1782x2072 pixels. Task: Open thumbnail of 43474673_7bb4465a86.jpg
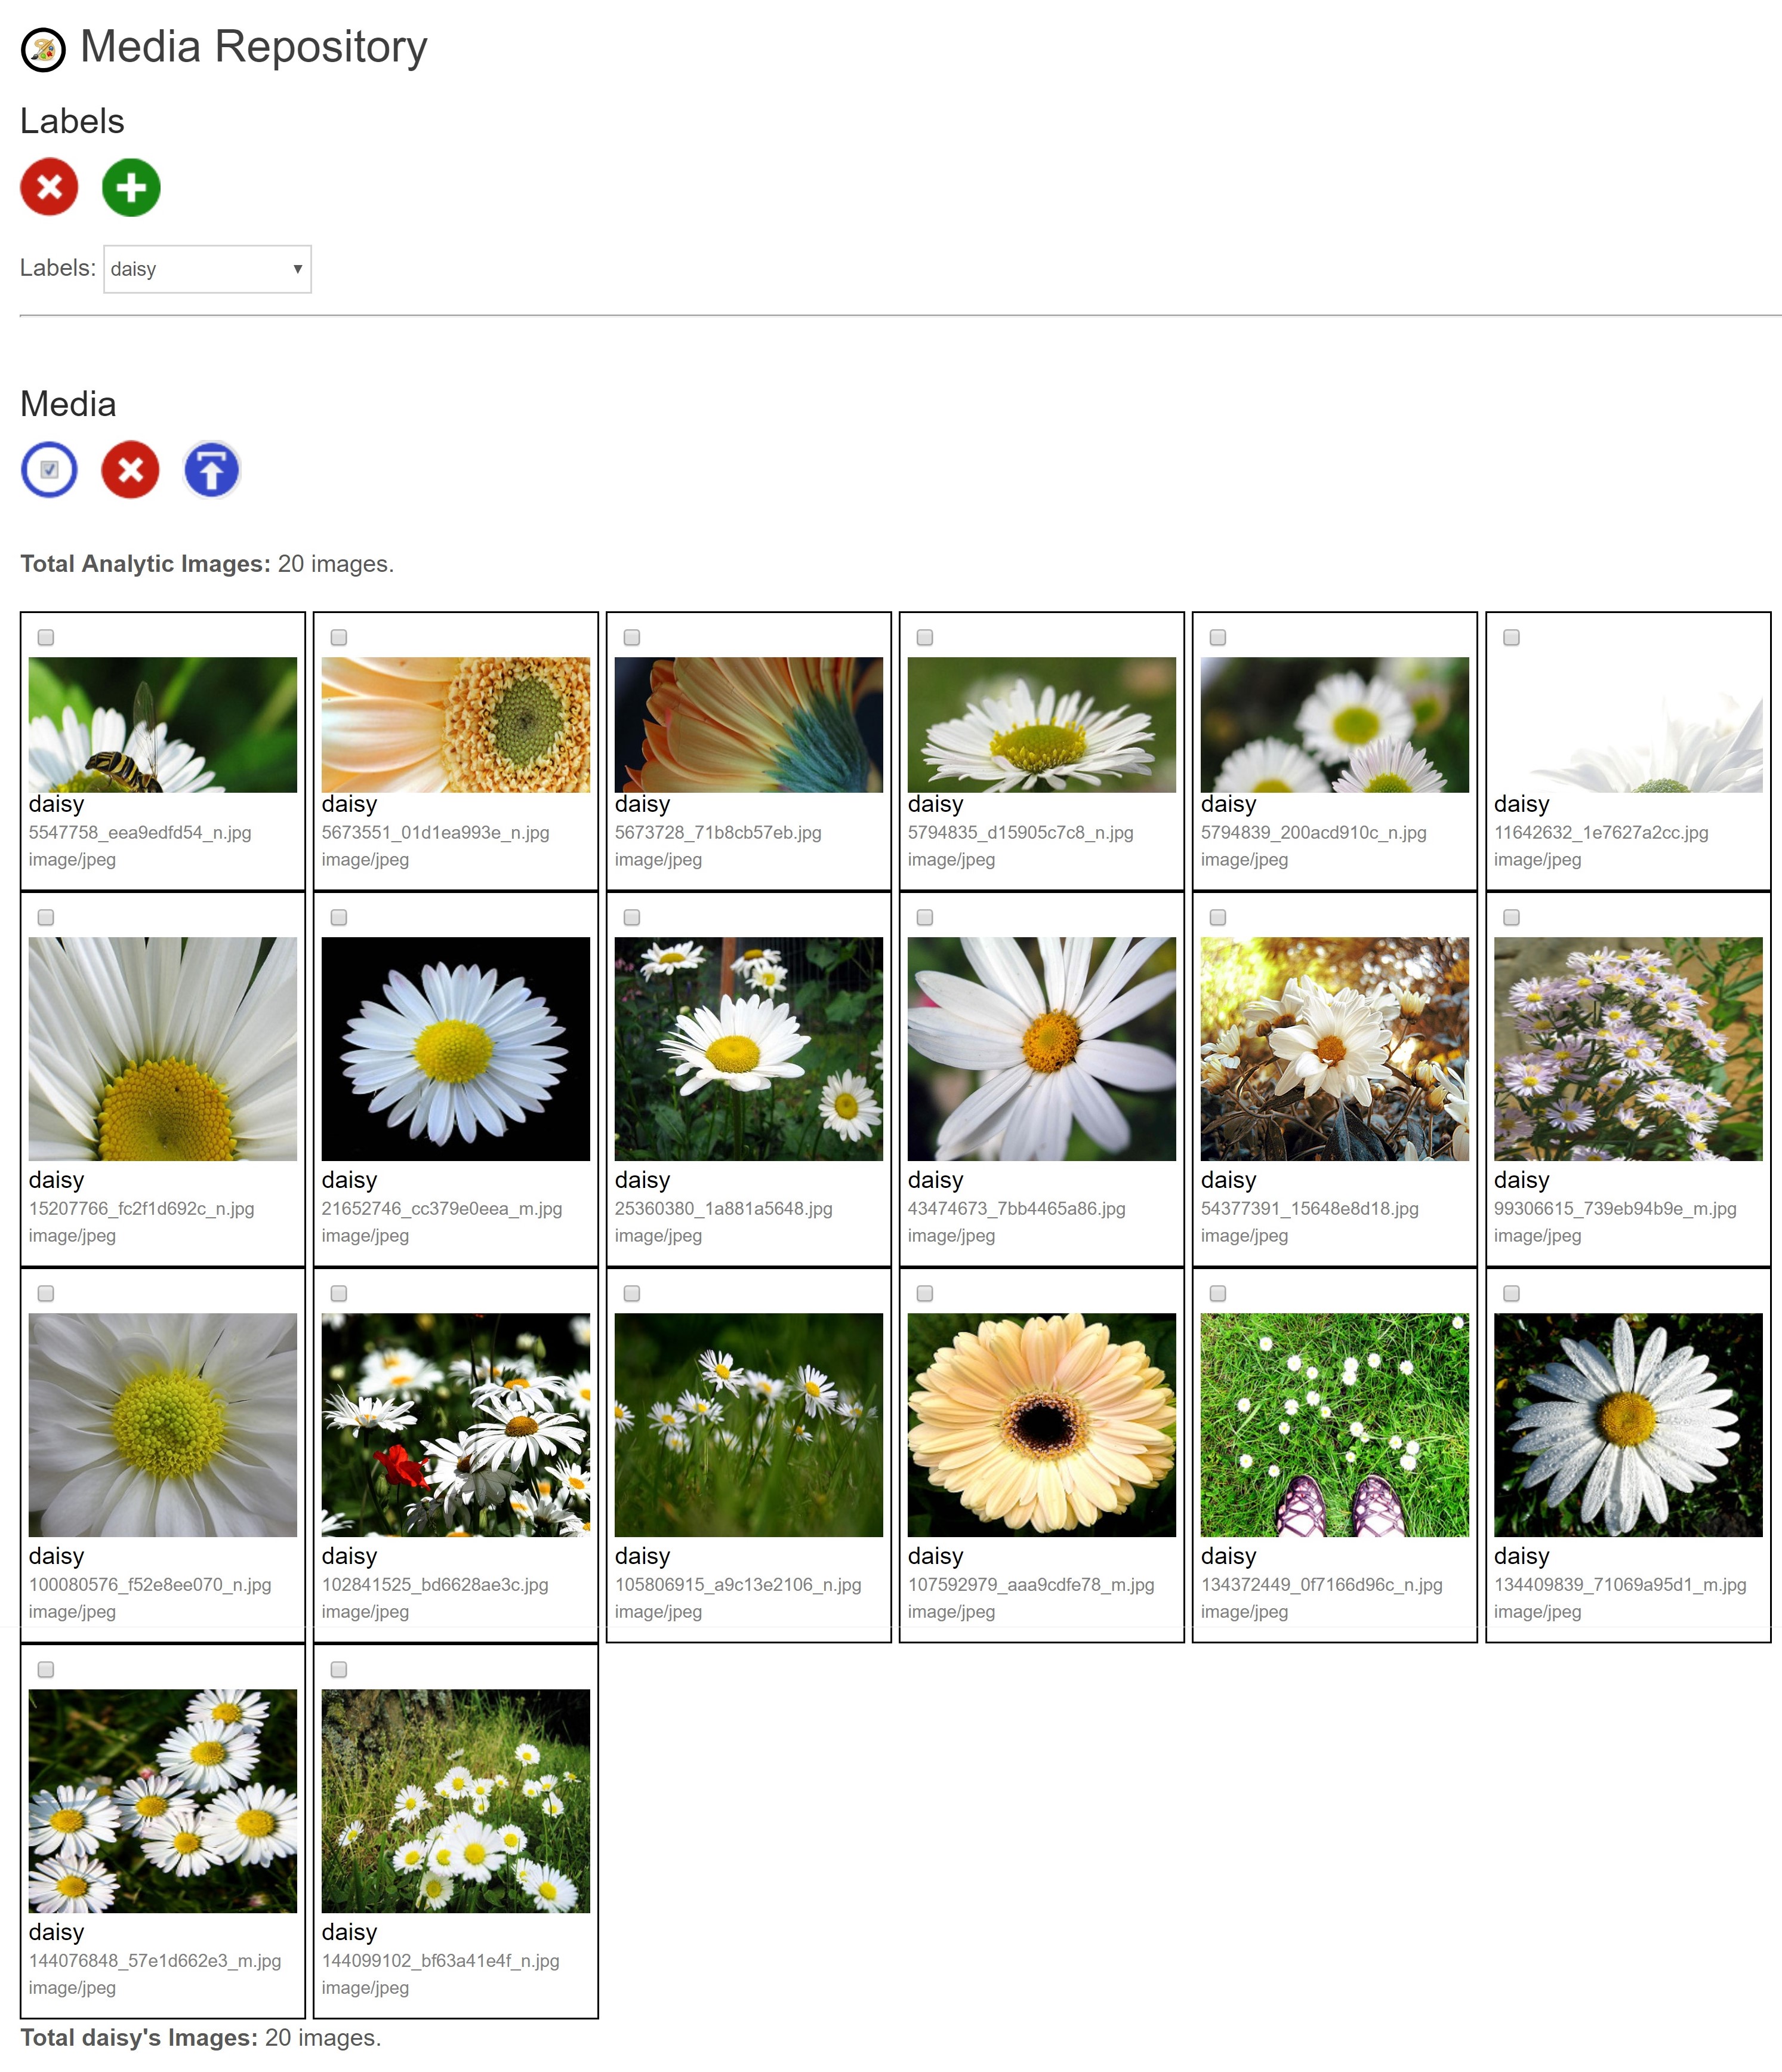1042,1049
